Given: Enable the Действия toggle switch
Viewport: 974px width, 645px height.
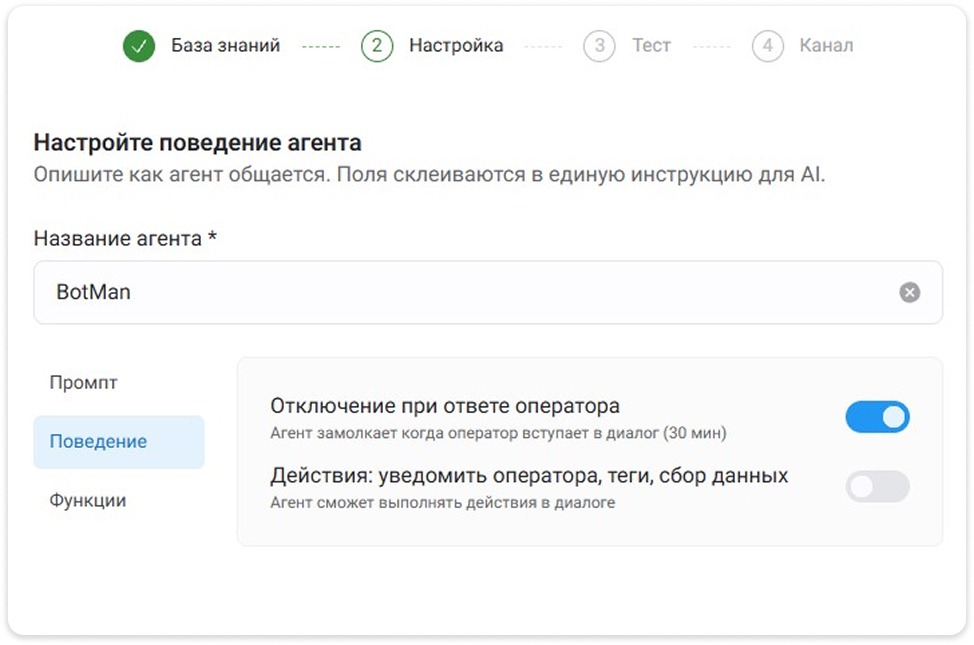Looking at the screenshot, I should [x=877, y=487].
